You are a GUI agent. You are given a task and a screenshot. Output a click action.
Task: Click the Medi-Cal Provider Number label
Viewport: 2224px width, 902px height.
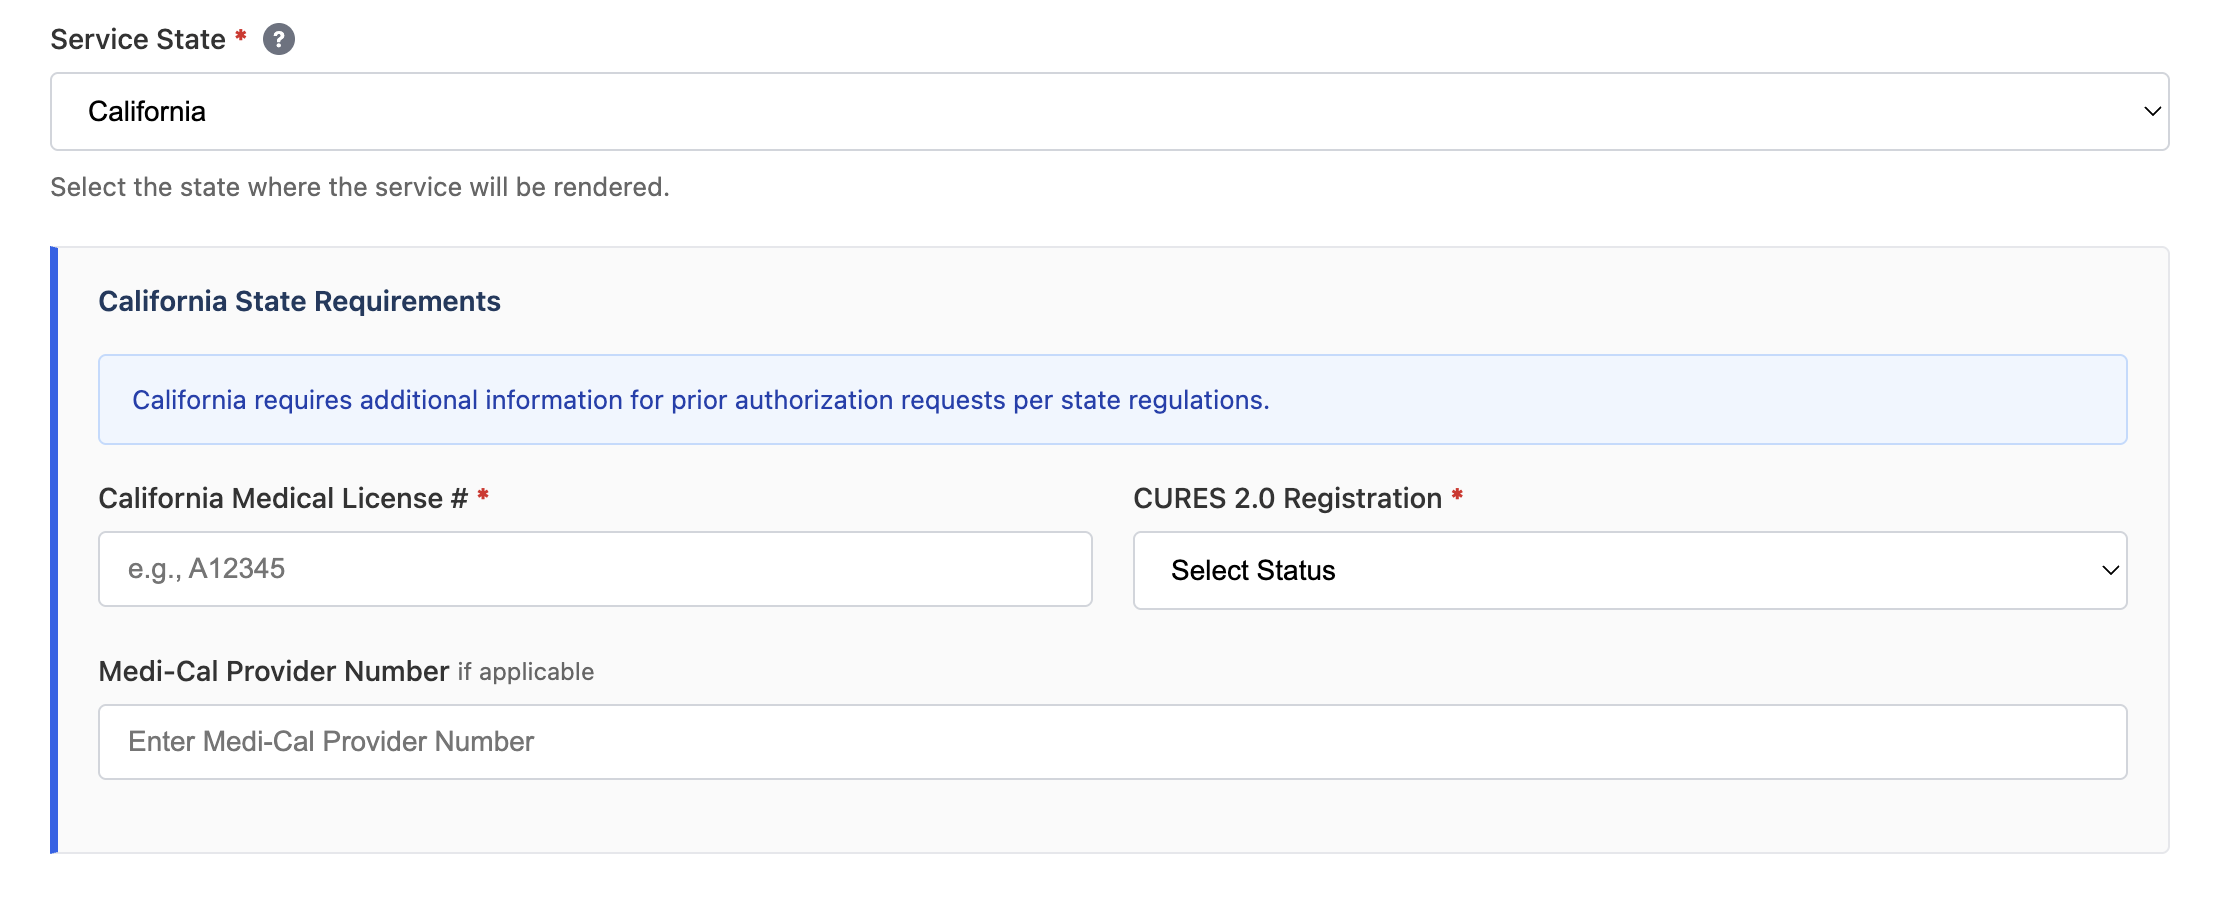272,671
